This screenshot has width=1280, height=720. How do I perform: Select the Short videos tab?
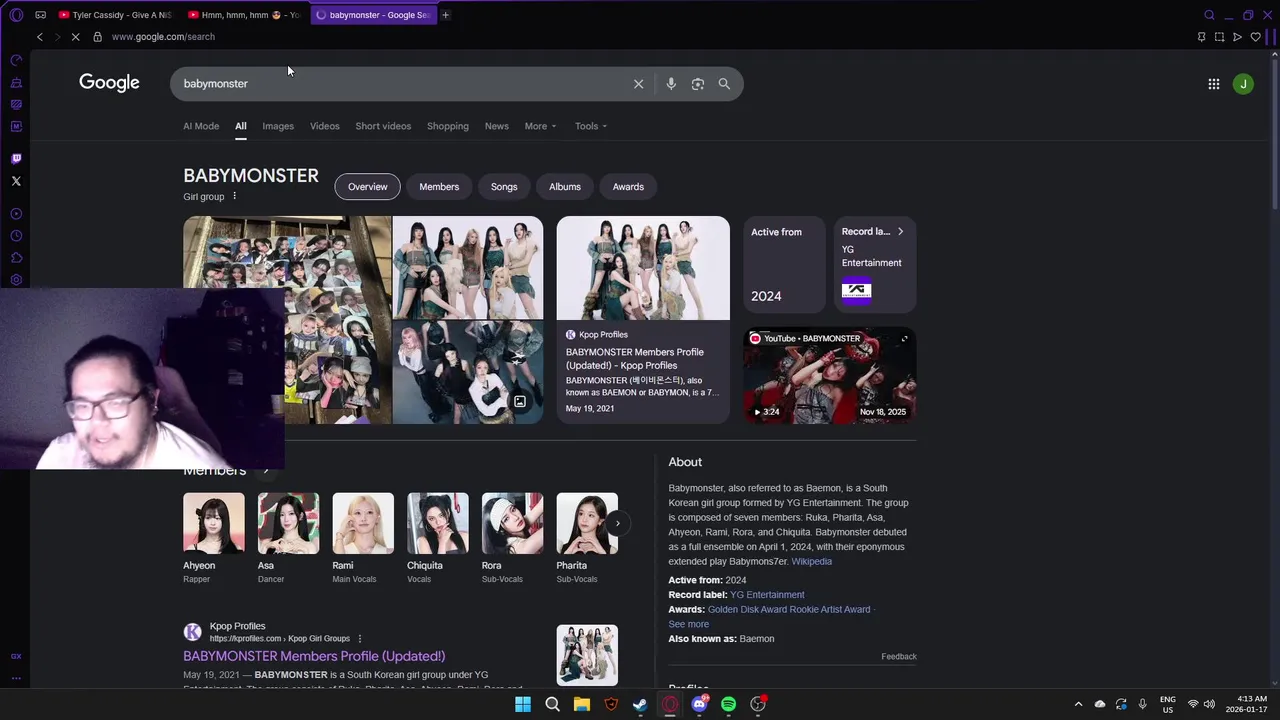(383, 126)
